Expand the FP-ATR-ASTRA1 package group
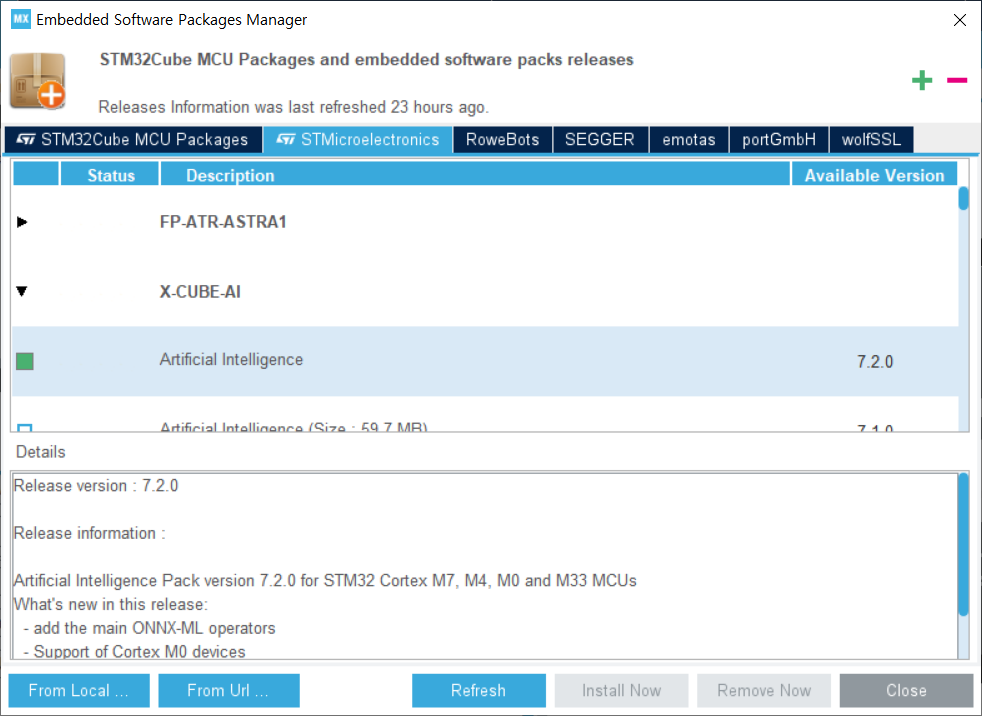 (x=22, y=222)
